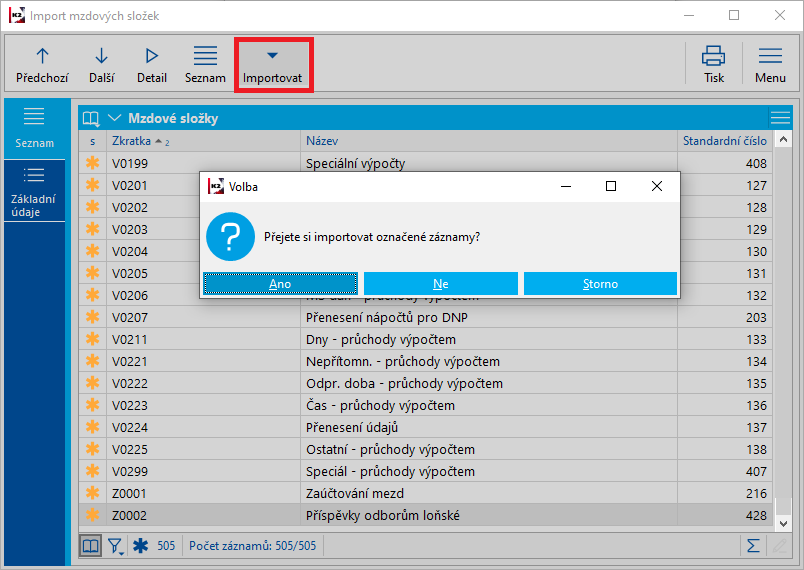804x570 pixels.
Task: Select the V0225 row
Action: (426, 449)
